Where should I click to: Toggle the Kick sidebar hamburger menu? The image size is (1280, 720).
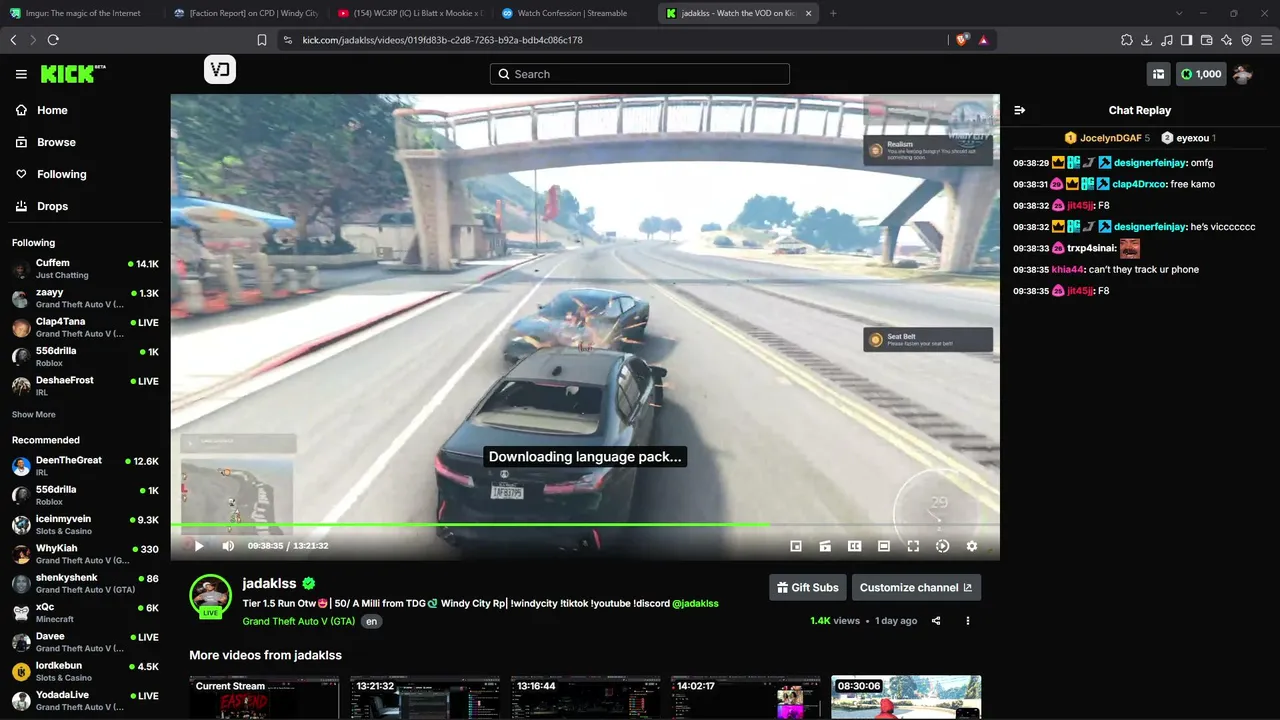click(21, 74)
